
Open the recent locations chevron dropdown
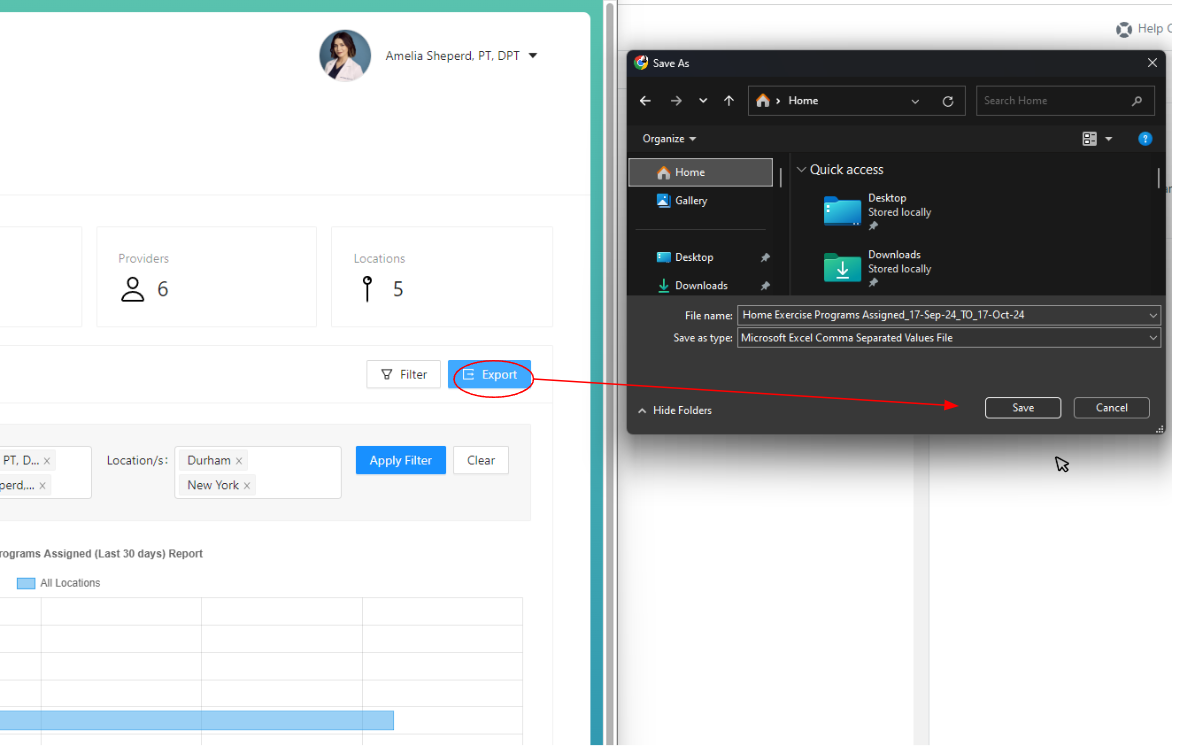tap(703, 101)
